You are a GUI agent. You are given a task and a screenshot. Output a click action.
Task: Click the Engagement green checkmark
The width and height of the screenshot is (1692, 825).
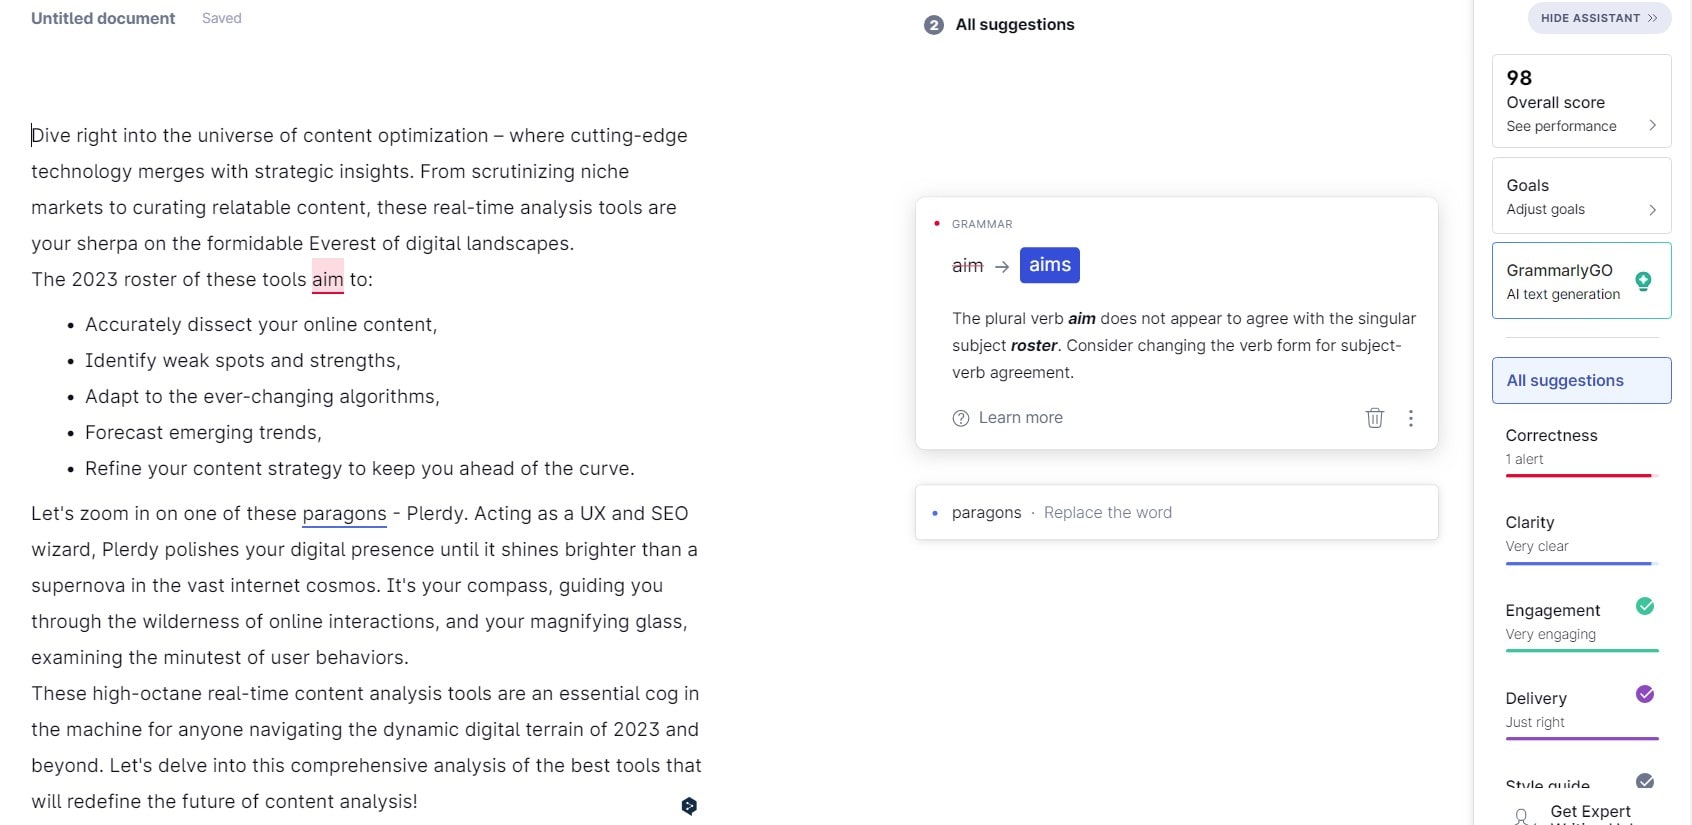click(1644, 606)
